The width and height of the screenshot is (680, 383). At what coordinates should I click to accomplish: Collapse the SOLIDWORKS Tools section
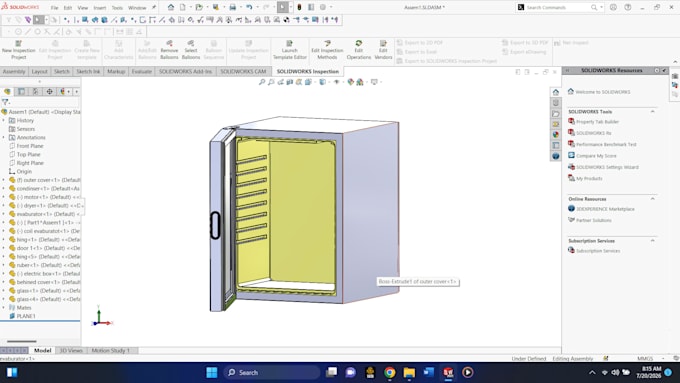[x=652, y=111]
